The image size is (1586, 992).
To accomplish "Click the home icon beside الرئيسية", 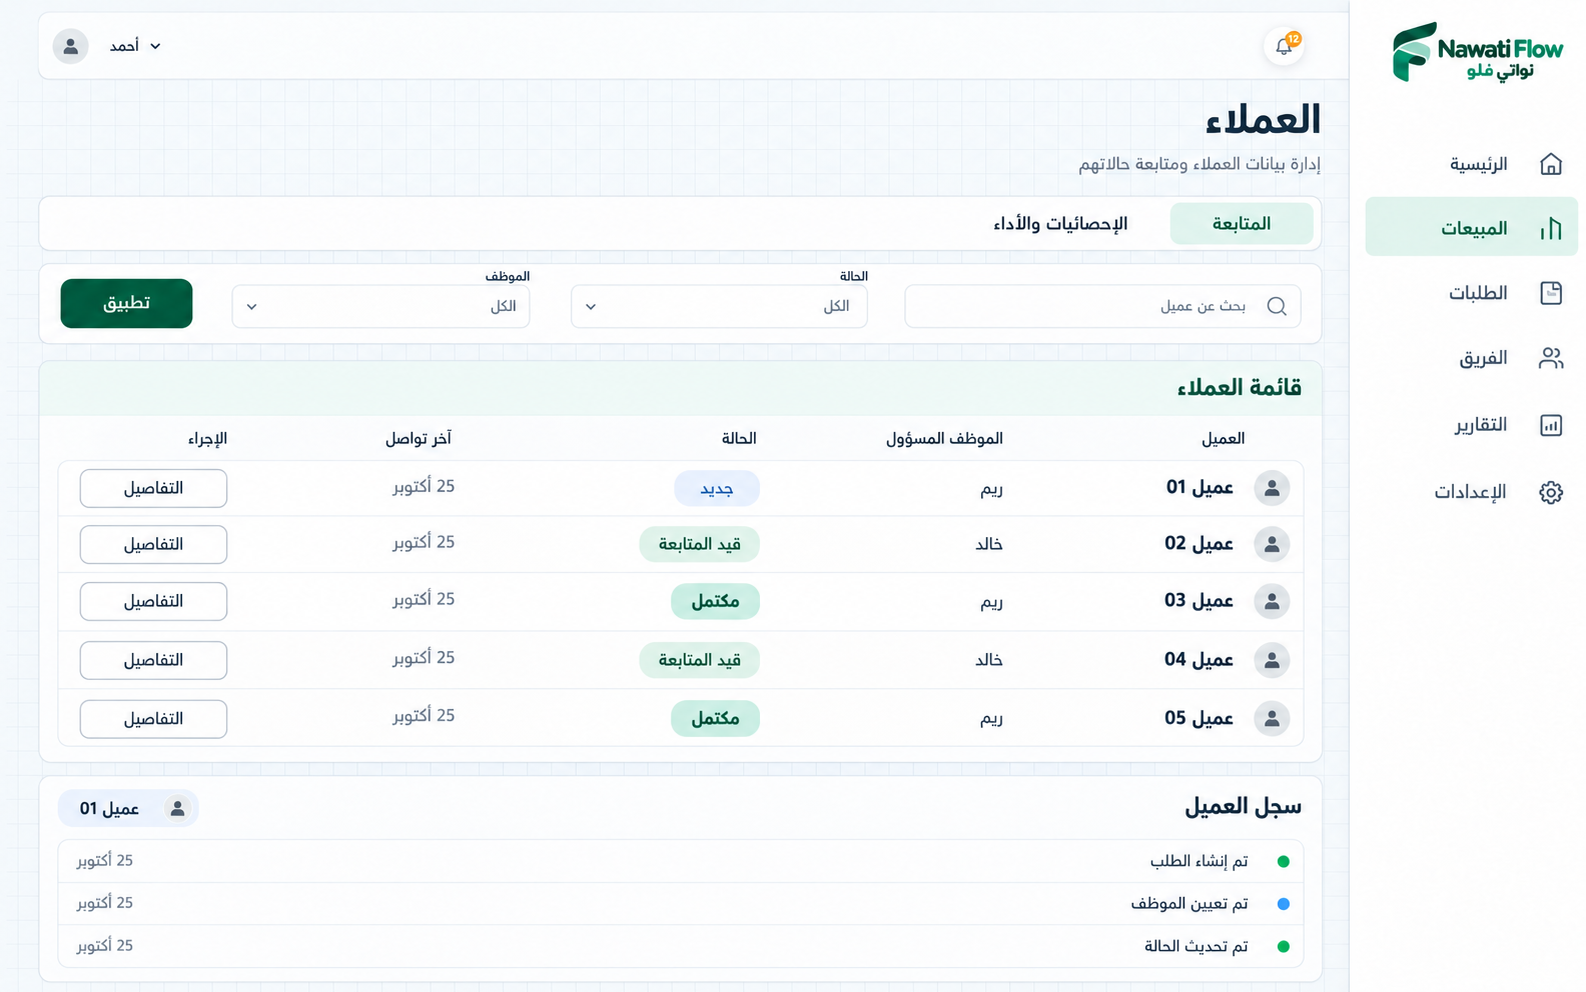I will [1551, 164].
